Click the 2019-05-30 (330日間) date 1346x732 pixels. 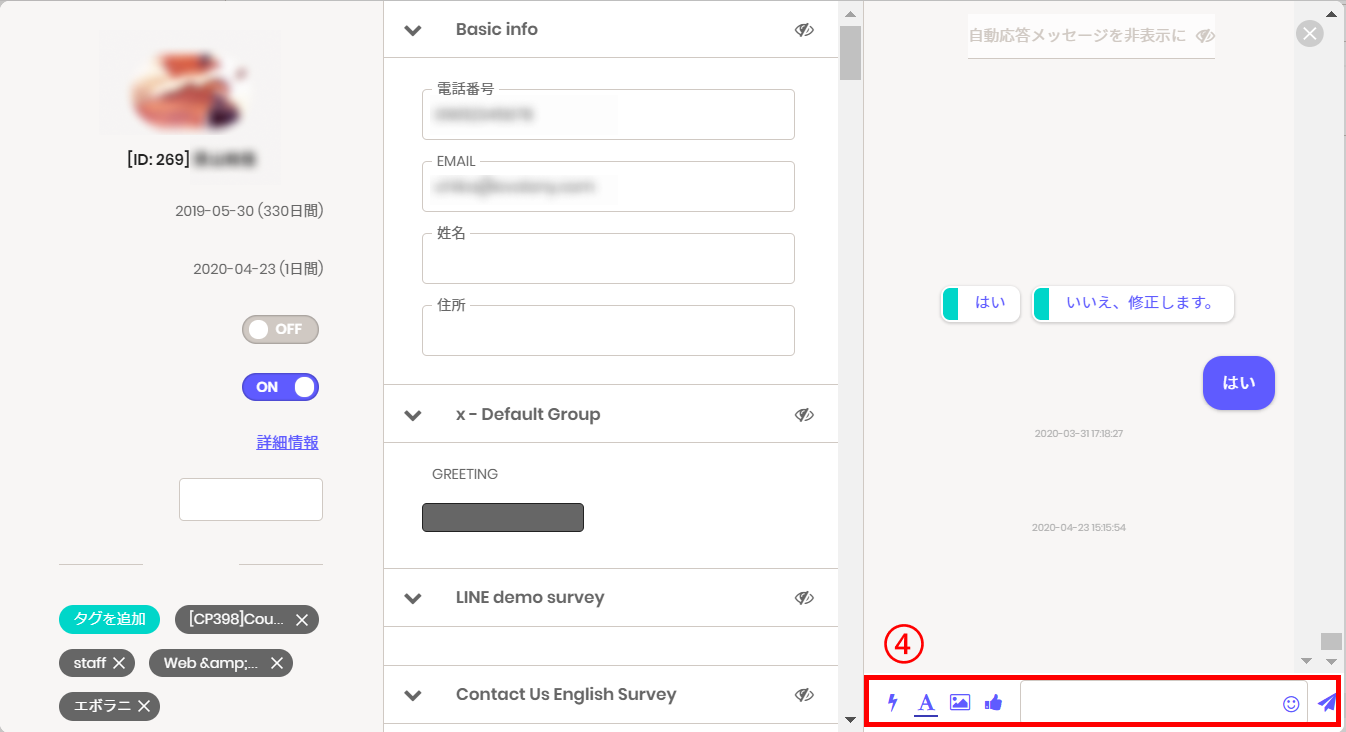249,211
